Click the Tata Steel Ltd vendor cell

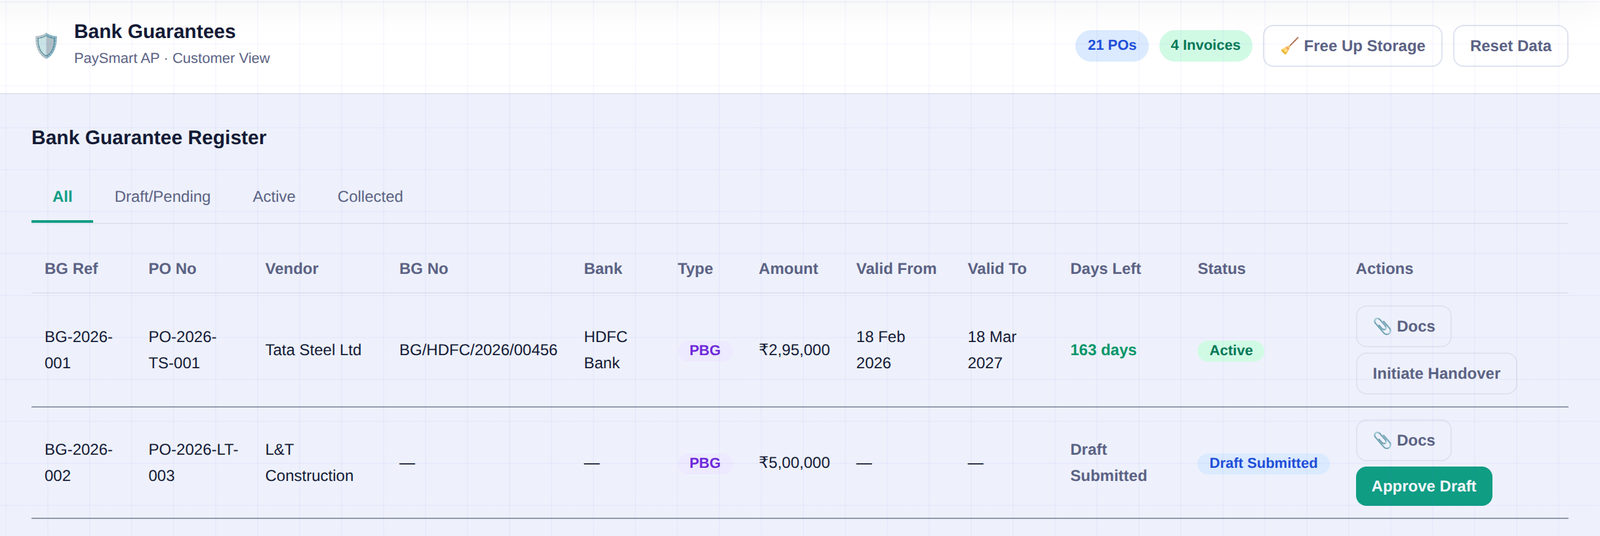[313, 350]
